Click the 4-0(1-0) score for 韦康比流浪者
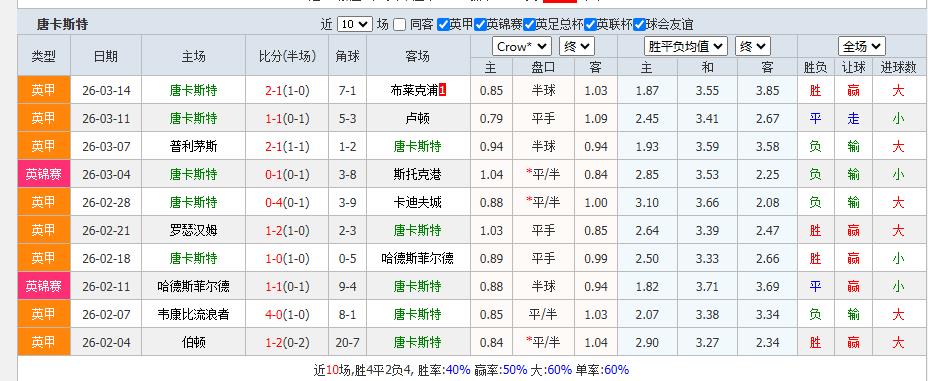This screenshot has width=928, height=381. pos(288,315)
